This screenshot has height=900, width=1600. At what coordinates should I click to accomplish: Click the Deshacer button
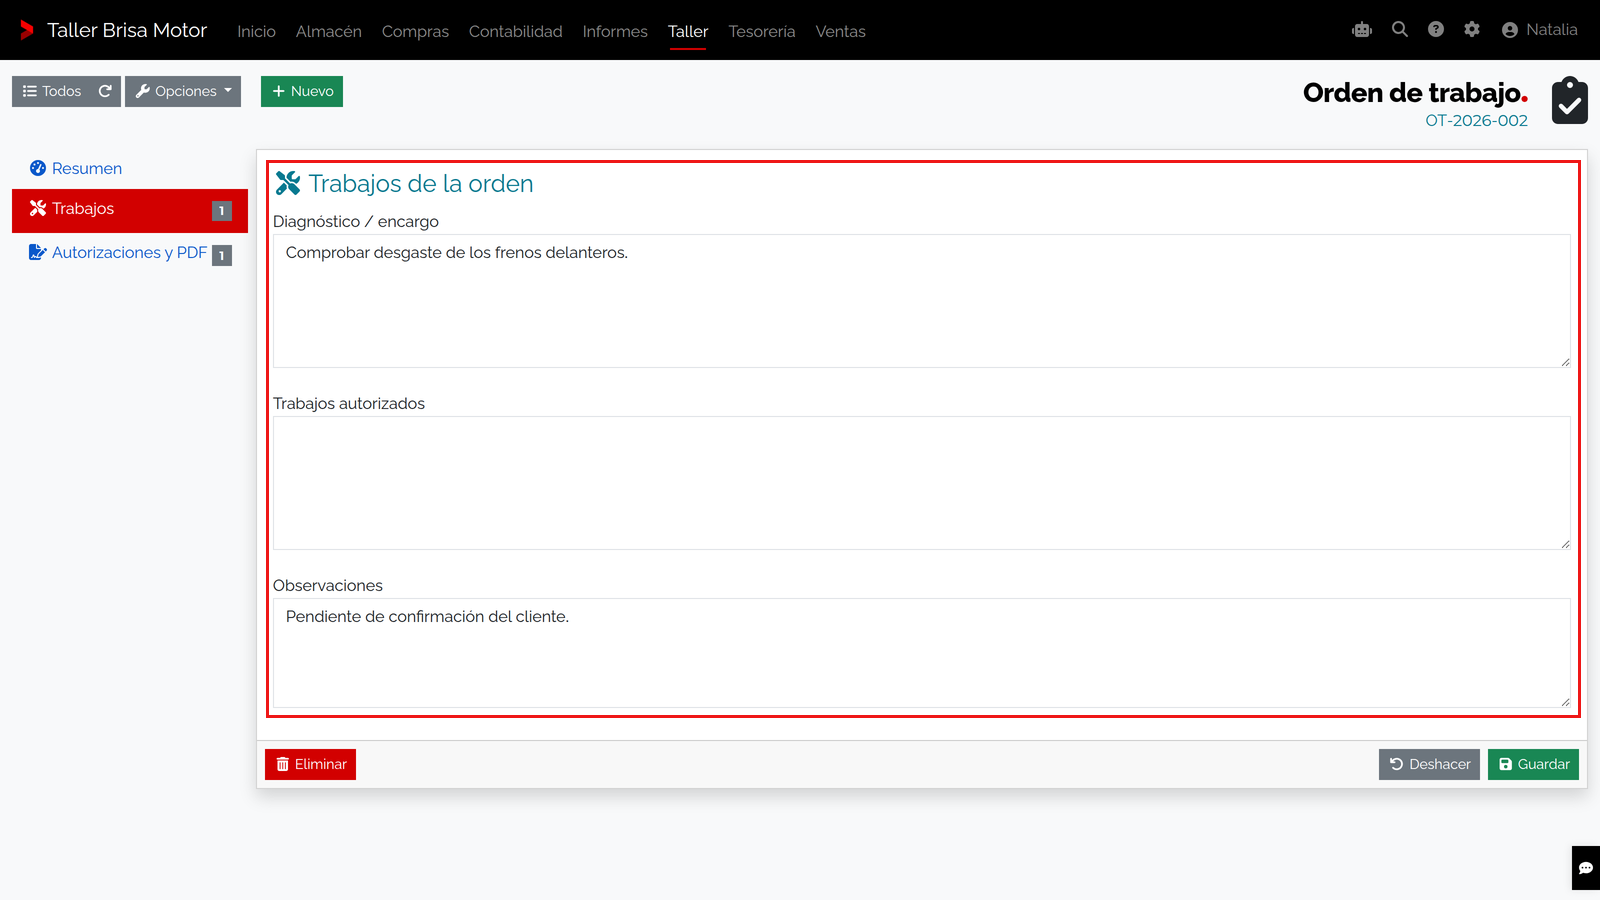(x=1429, y=764)
